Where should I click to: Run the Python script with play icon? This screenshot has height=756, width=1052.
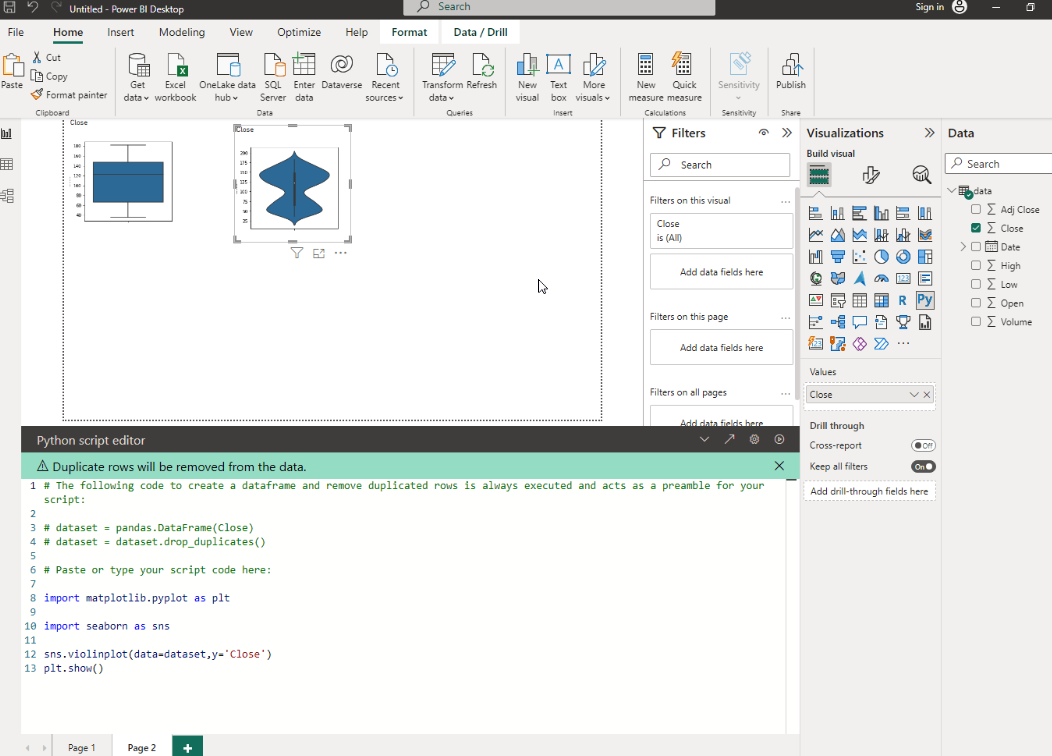pyautogui.click(x=779, y=439)
